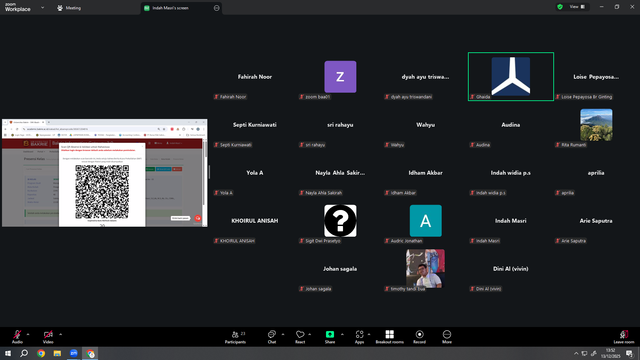
Task: Expand the video options arrow
Action: 60,334
